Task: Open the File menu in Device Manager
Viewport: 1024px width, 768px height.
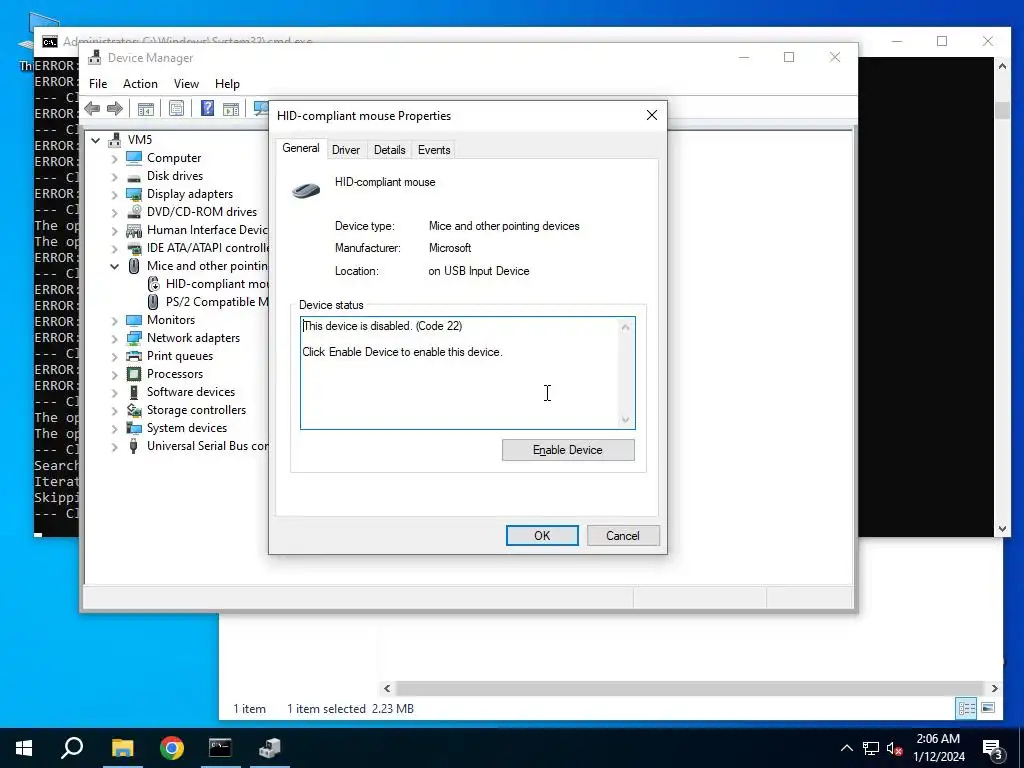Action: [x=98, y=84]
